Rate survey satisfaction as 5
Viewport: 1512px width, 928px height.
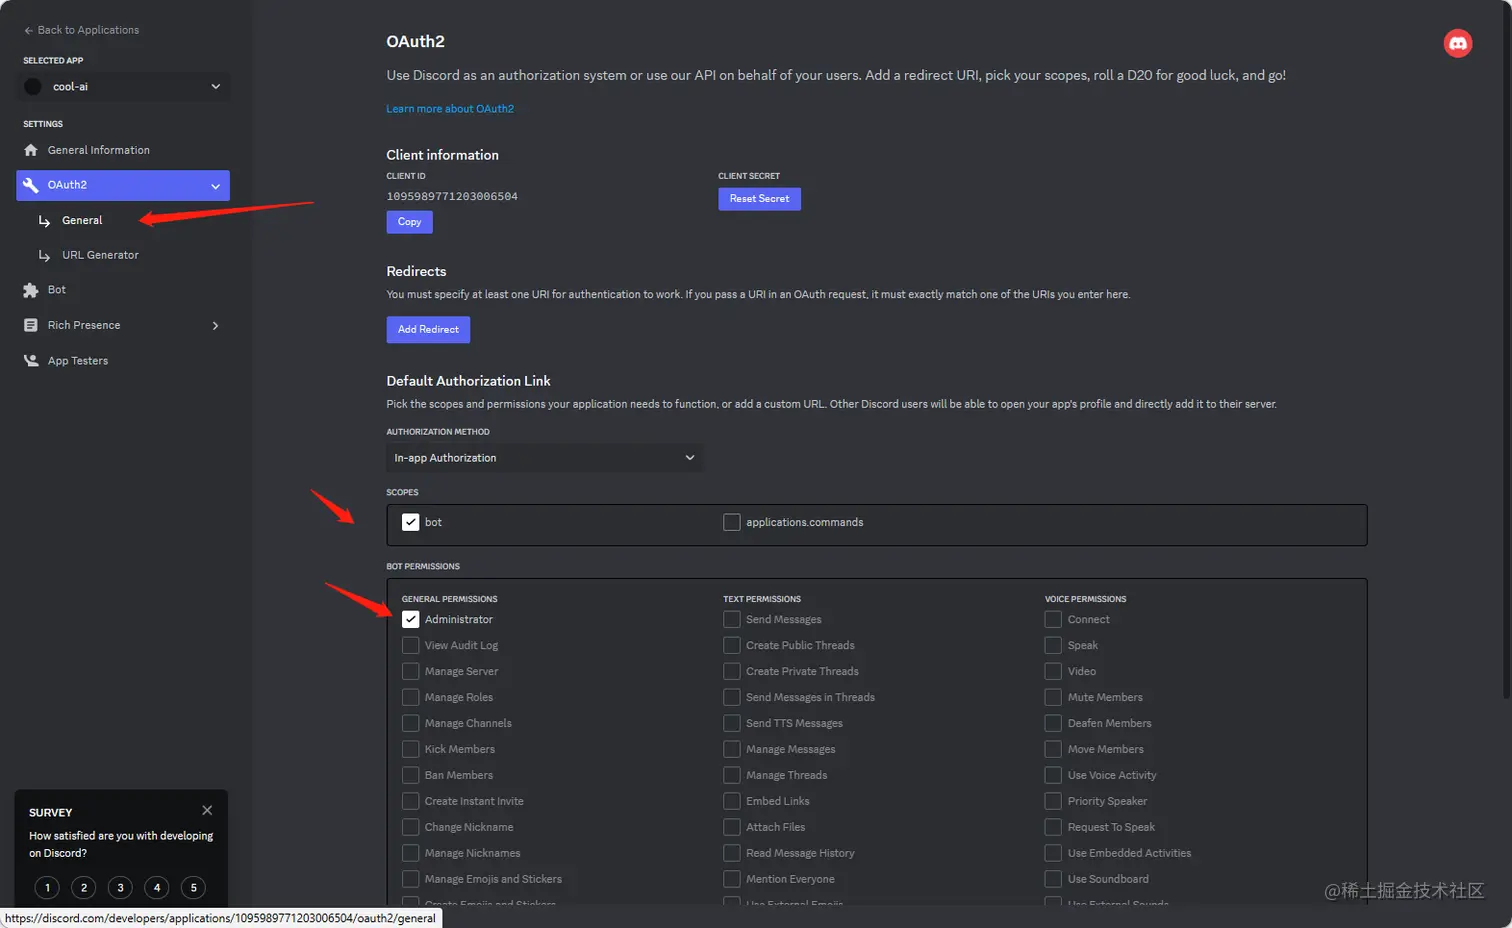193,887
